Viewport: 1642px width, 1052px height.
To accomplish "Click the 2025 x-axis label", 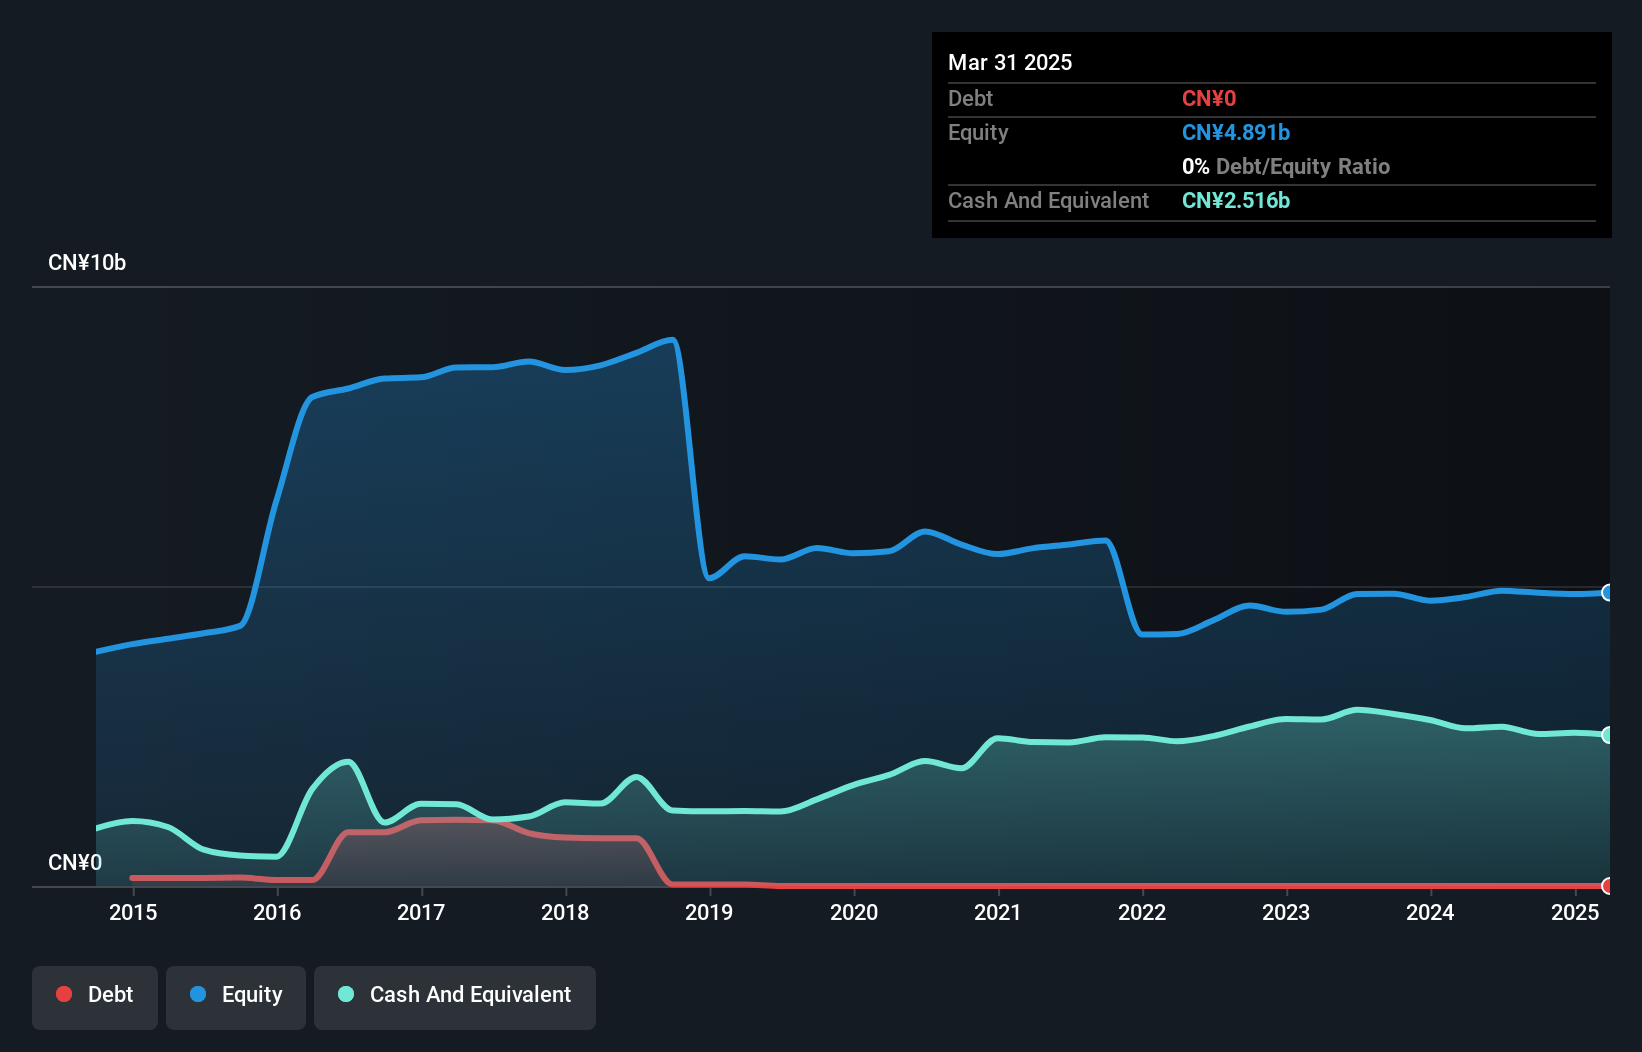I will click(1575, 912).
